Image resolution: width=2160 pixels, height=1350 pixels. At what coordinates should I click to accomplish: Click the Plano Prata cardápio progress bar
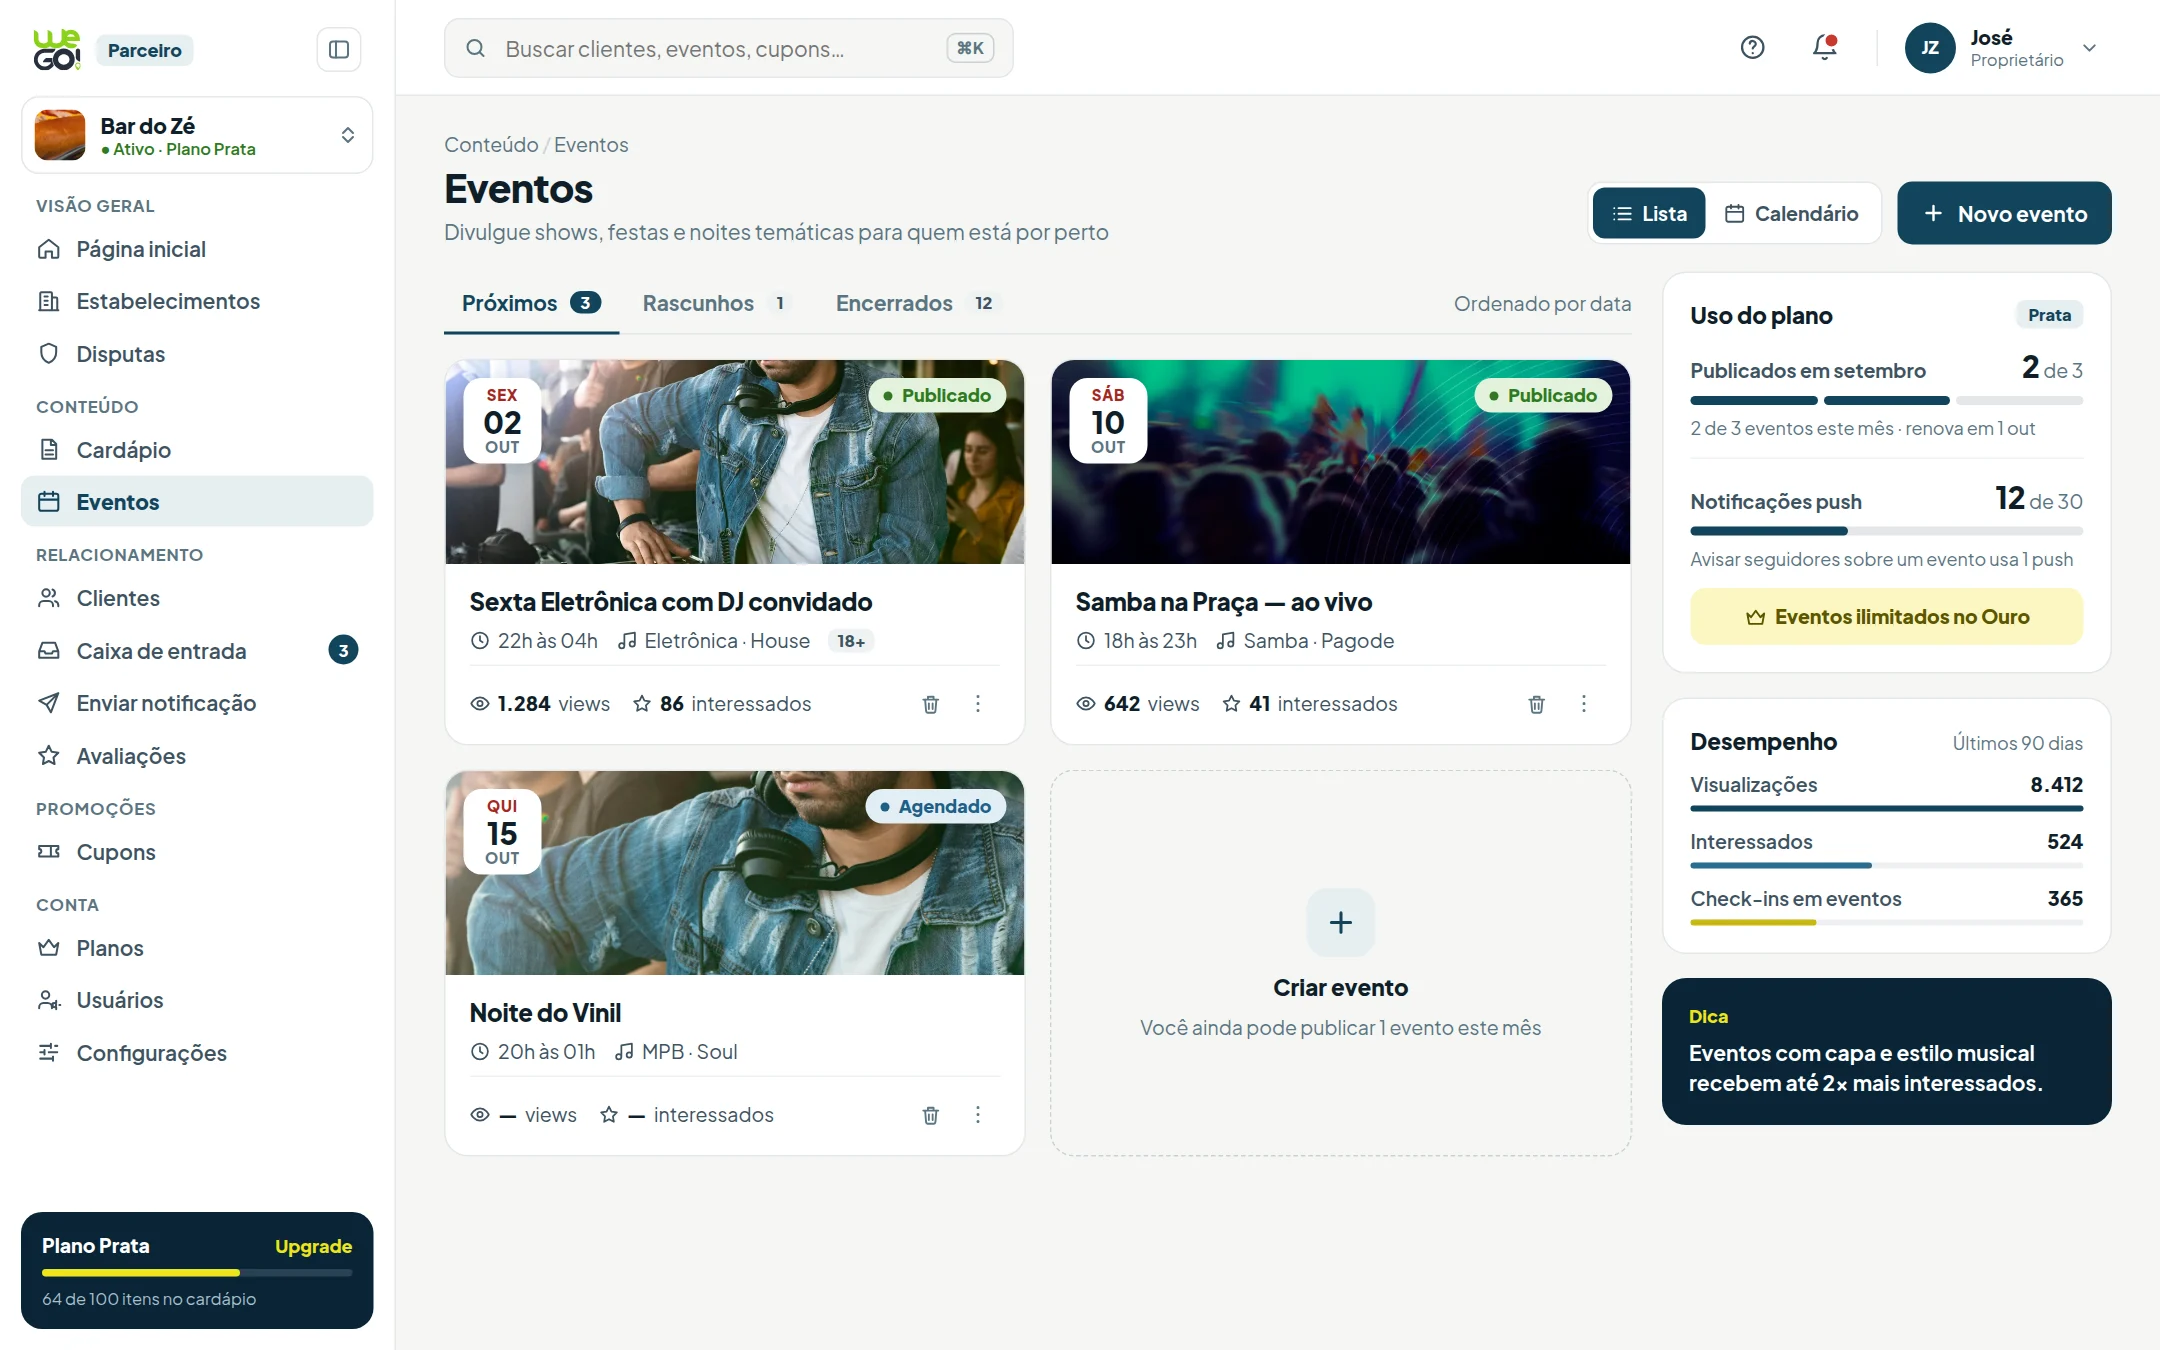(197, 1273)
